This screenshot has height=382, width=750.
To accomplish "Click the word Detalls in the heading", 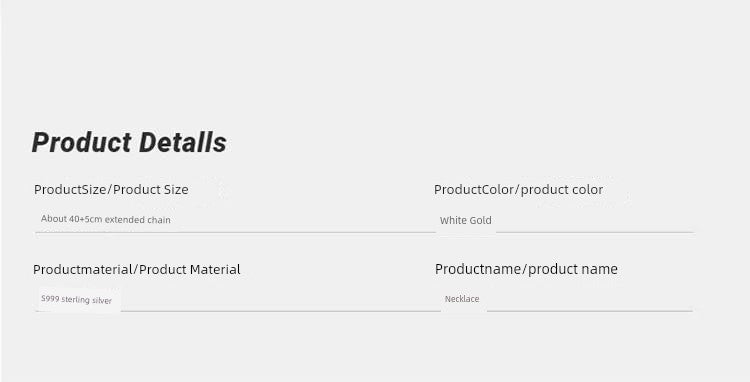I will (x=183, y=142).
